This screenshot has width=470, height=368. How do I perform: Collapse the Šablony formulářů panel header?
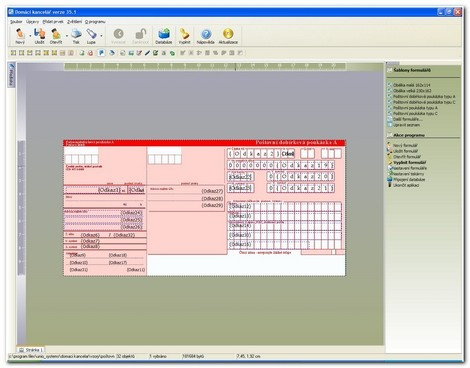point(423,70)
